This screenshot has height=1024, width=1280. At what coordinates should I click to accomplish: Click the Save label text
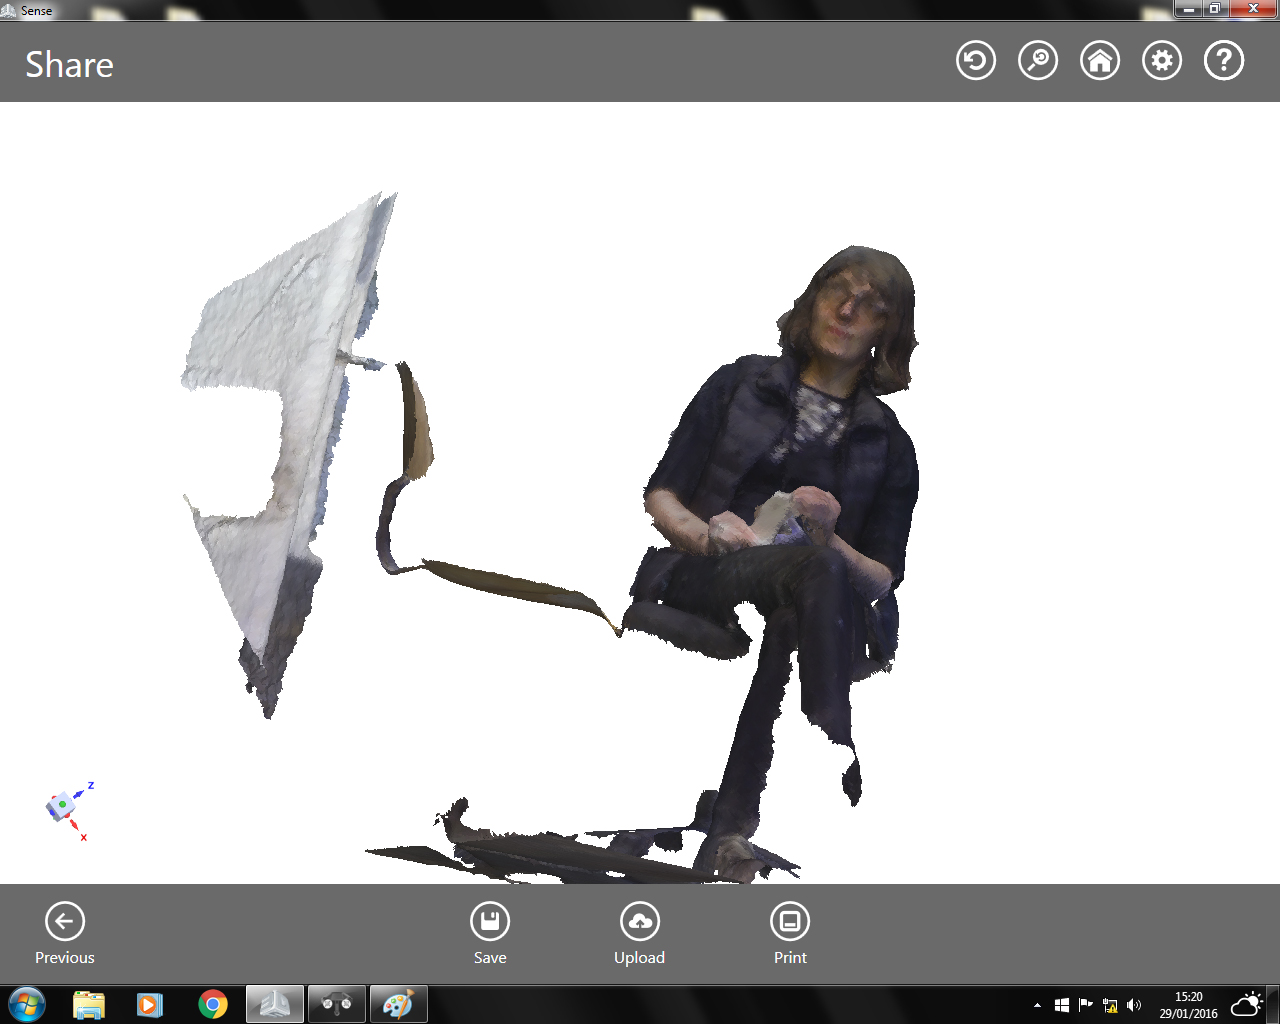490,958
